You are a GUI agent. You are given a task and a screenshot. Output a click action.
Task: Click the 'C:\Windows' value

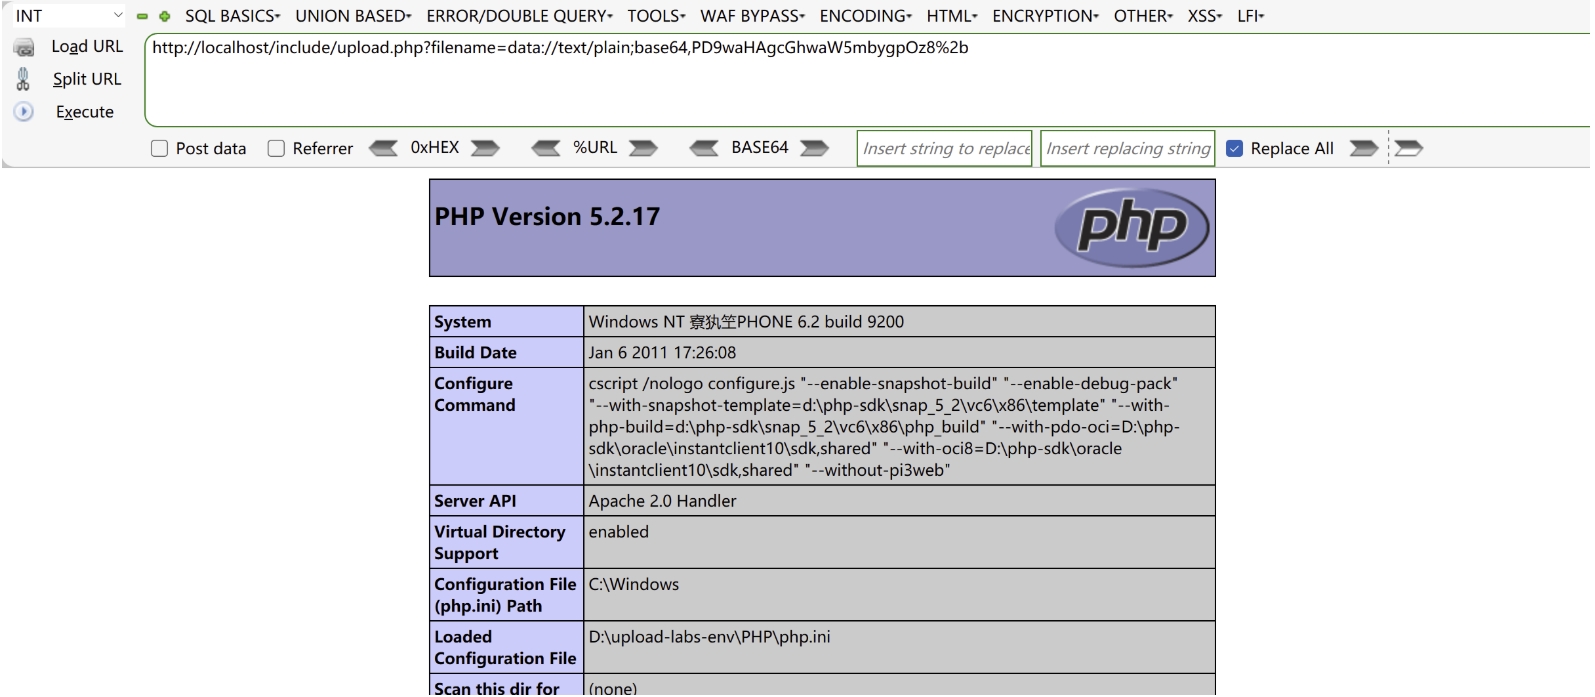pos(633,584)
